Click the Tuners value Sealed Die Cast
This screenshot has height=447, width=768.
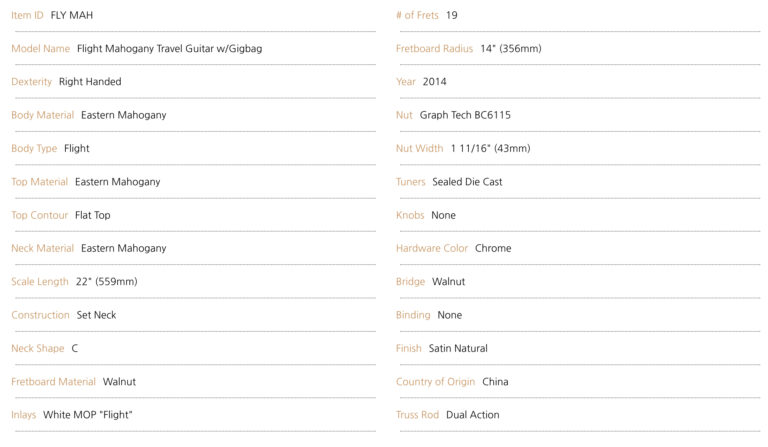pos(467,182)
